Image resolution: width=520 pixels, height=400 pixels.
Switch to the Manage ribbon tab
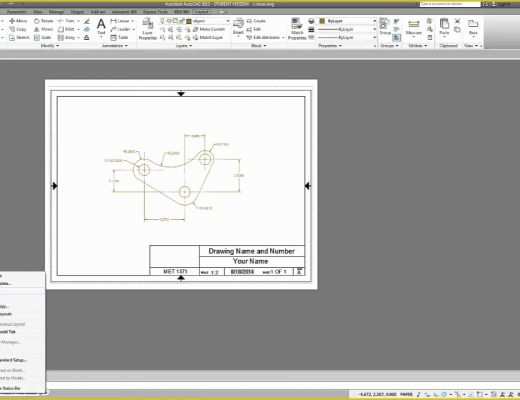pyautogui.click(x=56, y=12)
